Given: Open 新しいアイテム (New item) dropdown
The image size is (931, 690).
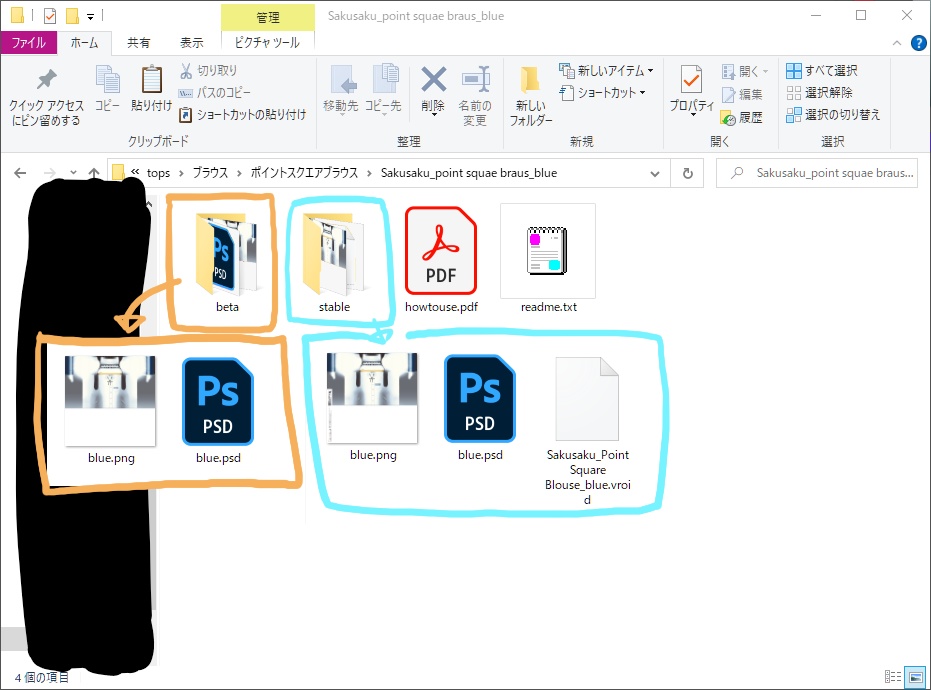Looking at the screenshot, I should coord(606,71).
